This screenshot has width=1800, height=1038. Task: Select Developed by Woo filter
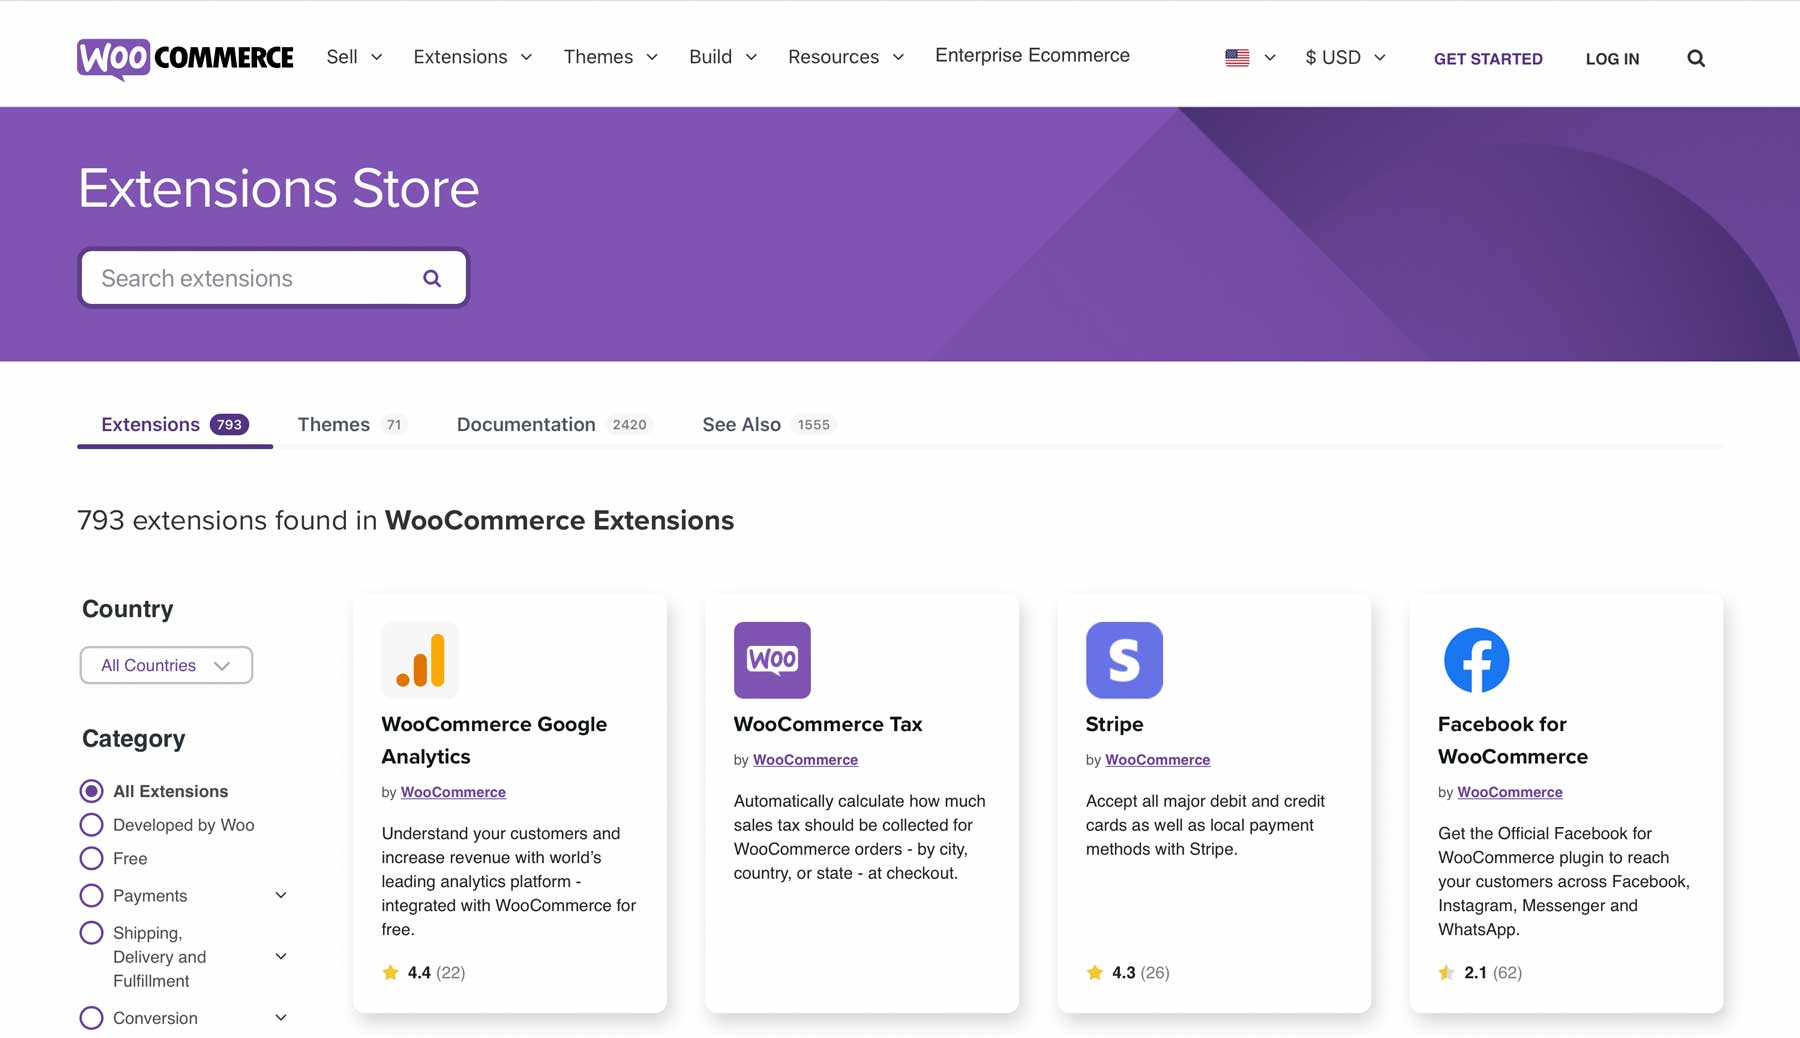point(91,824)
